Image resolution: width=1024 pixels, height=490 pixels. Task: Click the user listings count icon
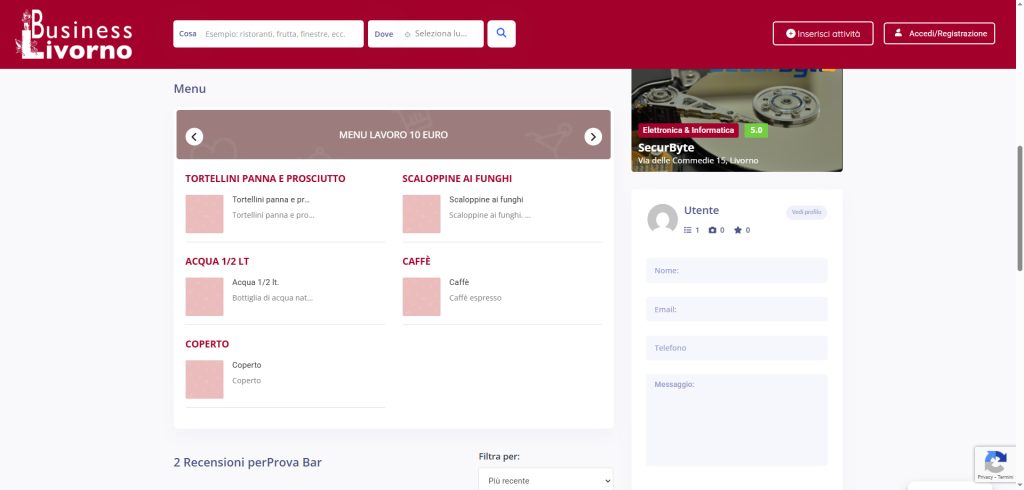pyautogui.click(x=688, y=230)
